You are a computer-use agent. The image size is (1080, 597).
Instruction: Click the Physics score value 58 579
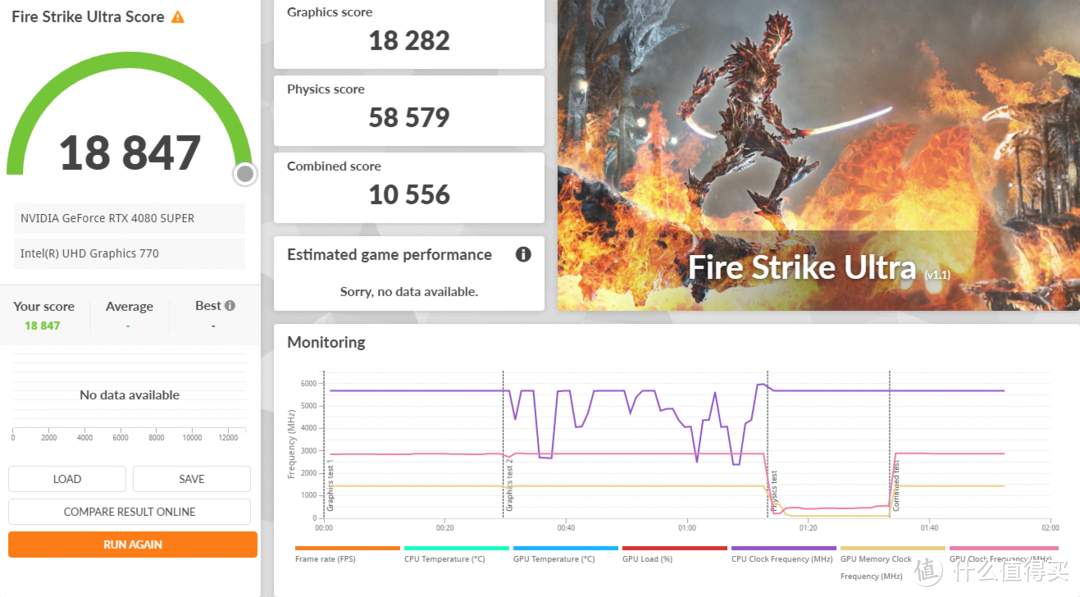point(409,118)
